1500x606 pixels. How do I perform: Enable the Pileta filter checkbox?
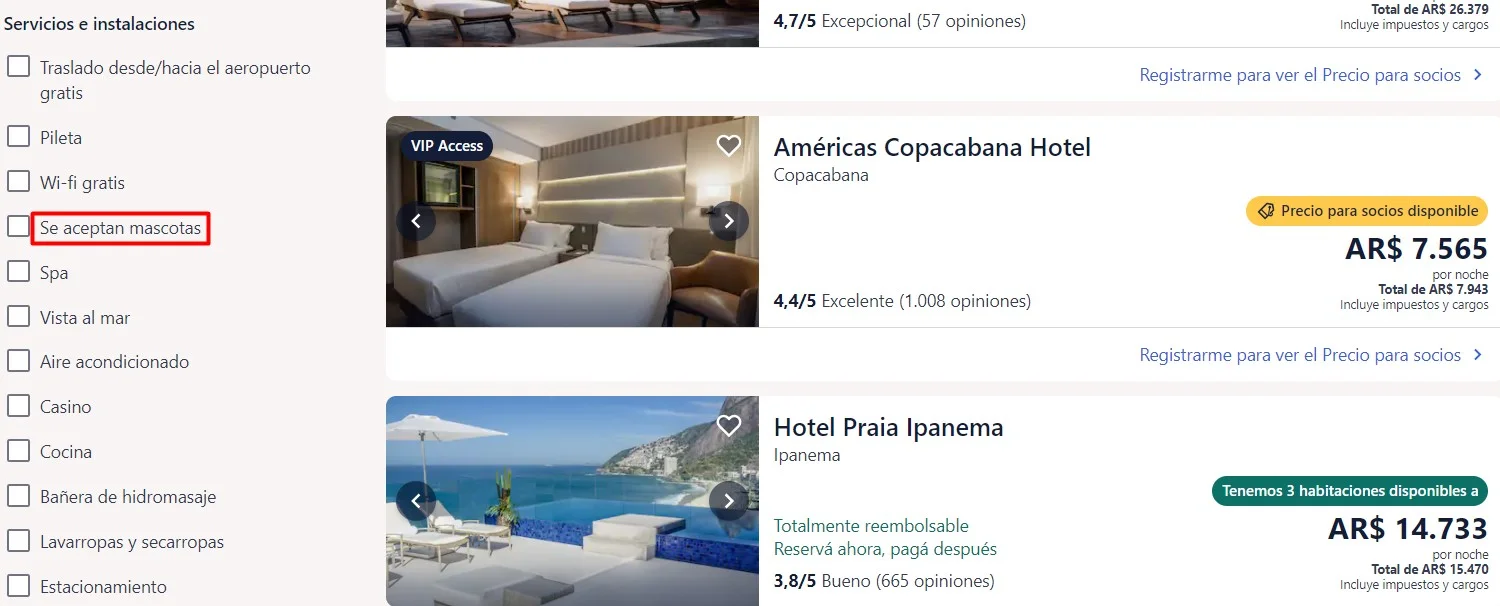[x=18, y=137]
